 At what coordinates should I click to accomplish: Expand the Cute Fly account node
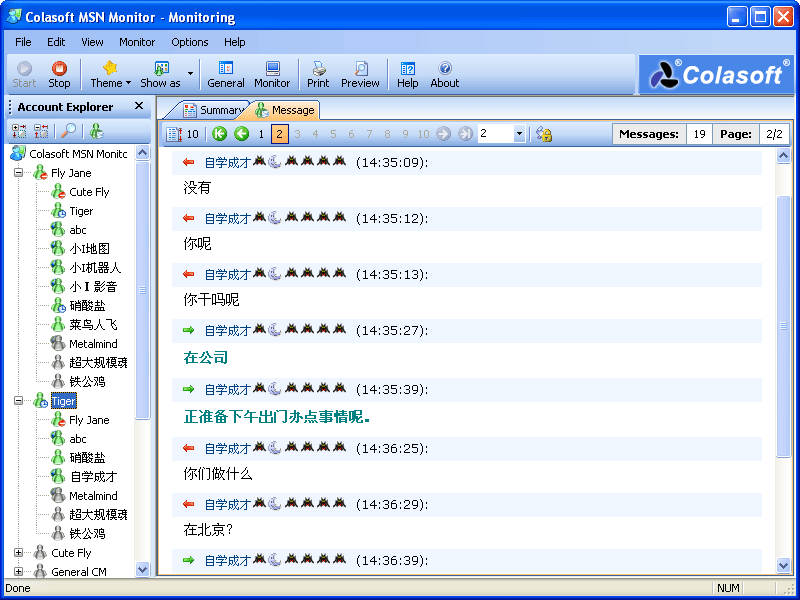pos(19,553)
